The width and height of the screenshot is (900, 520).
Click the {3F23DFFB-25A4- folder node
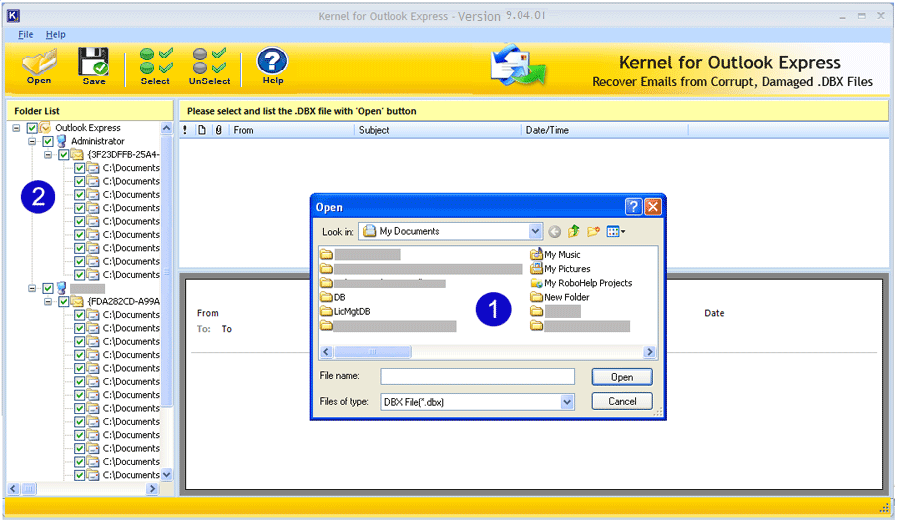point(123,154)
